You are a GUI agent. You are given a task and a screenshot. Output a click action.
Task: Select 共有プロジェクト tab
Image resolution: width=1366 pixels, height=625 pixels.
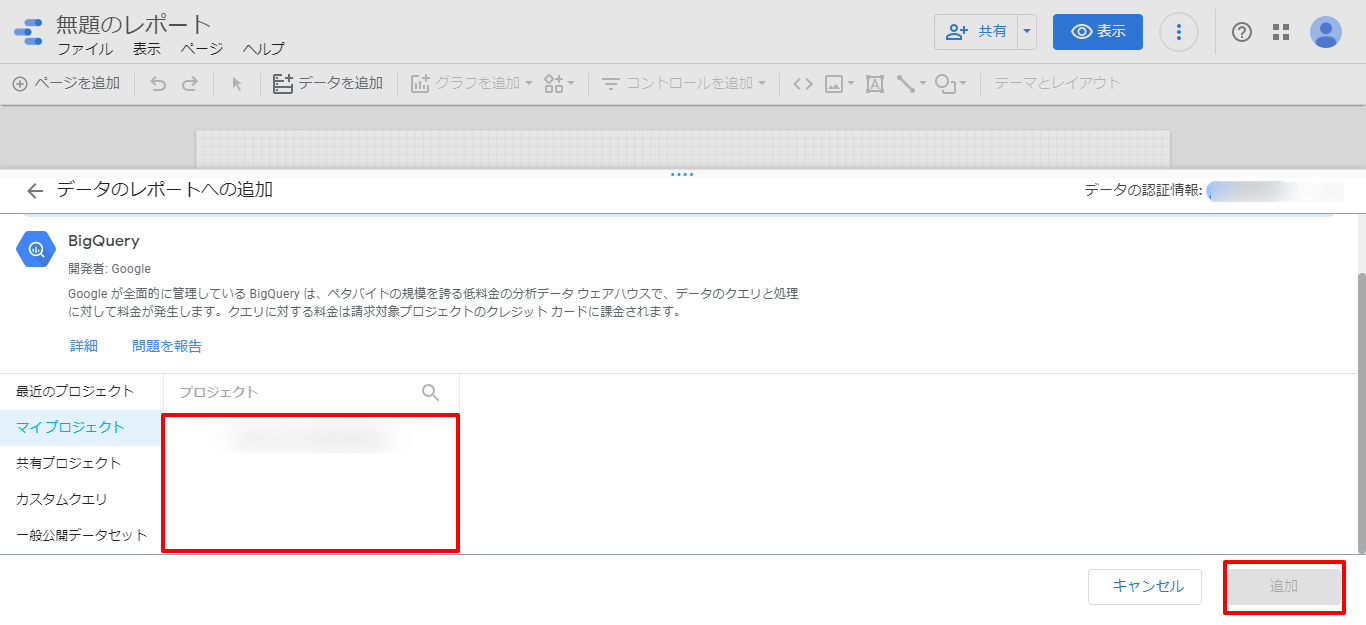(x=81, y=463)
